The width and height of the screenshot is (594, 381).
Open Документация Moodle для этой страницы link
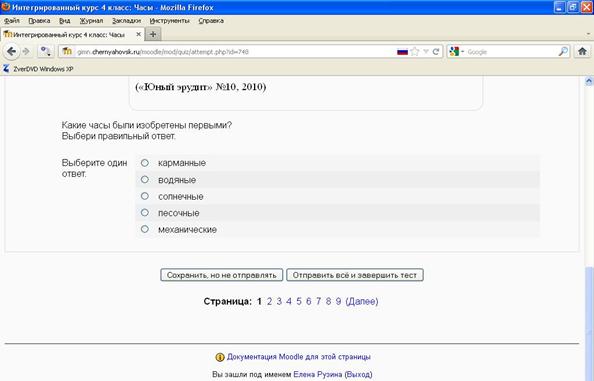(x=299, y=357)
